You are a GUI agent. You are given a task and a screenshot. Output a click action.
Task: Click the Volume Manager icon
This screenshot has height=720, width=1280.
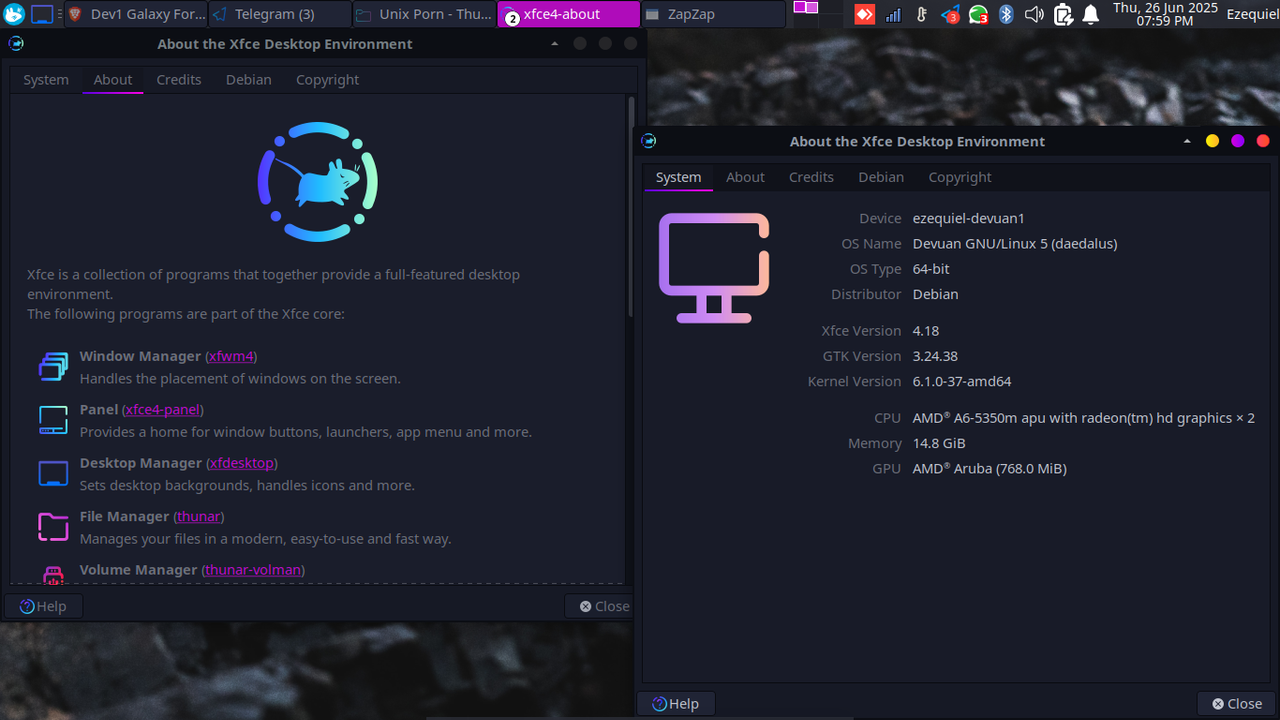coord(53,574)
